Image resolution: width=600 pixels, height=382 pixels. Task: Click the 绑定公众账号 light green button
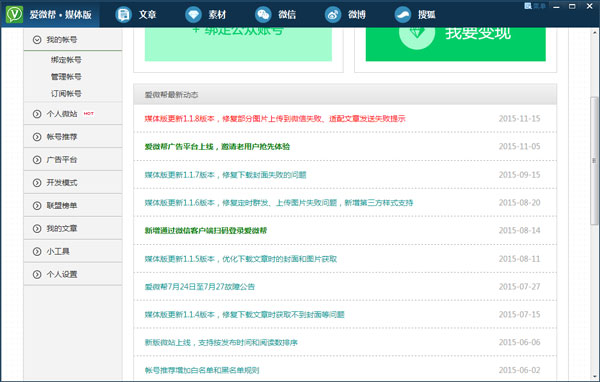point(238,44)
